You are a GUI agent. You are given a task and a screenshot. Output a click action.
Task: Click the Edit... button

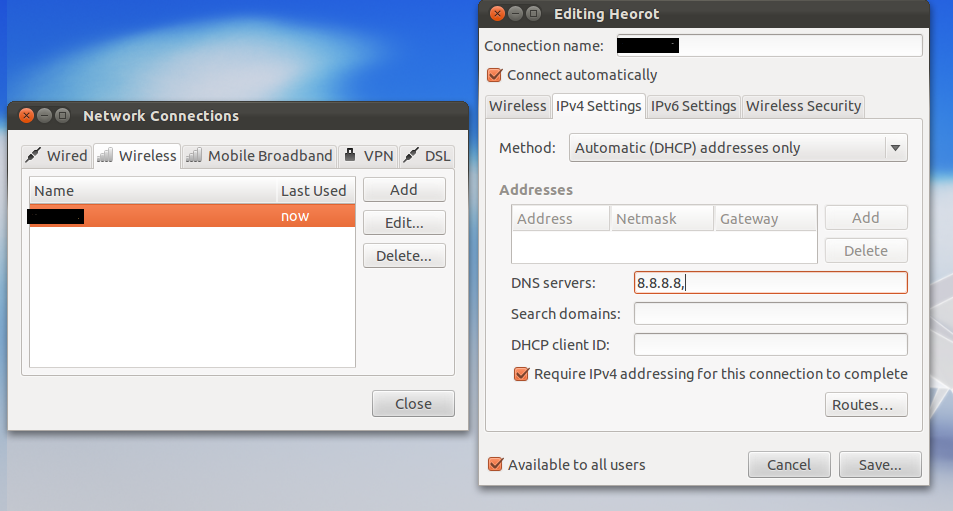[404, 222]
